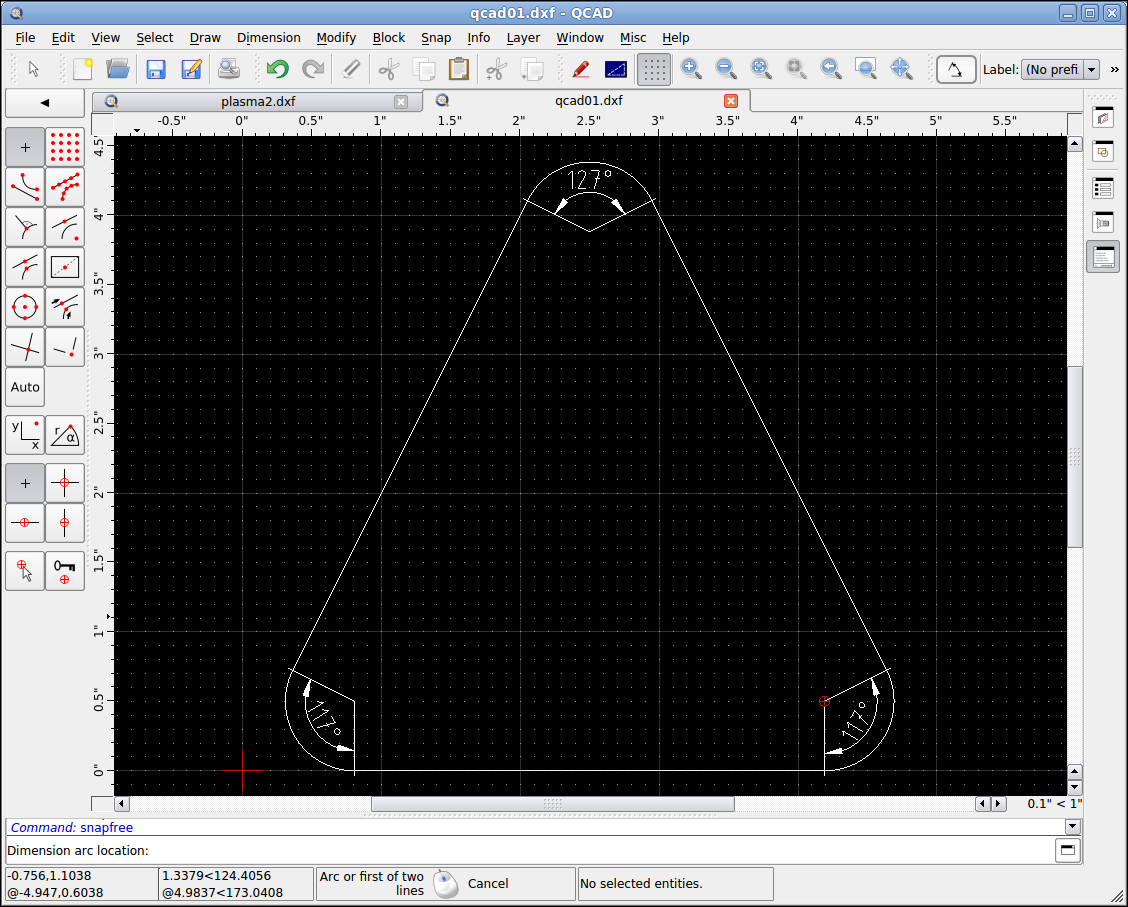Open the list panel icon on right dock
Image resolution: width=1128 pixels, height=907 pixels.
1103,188
